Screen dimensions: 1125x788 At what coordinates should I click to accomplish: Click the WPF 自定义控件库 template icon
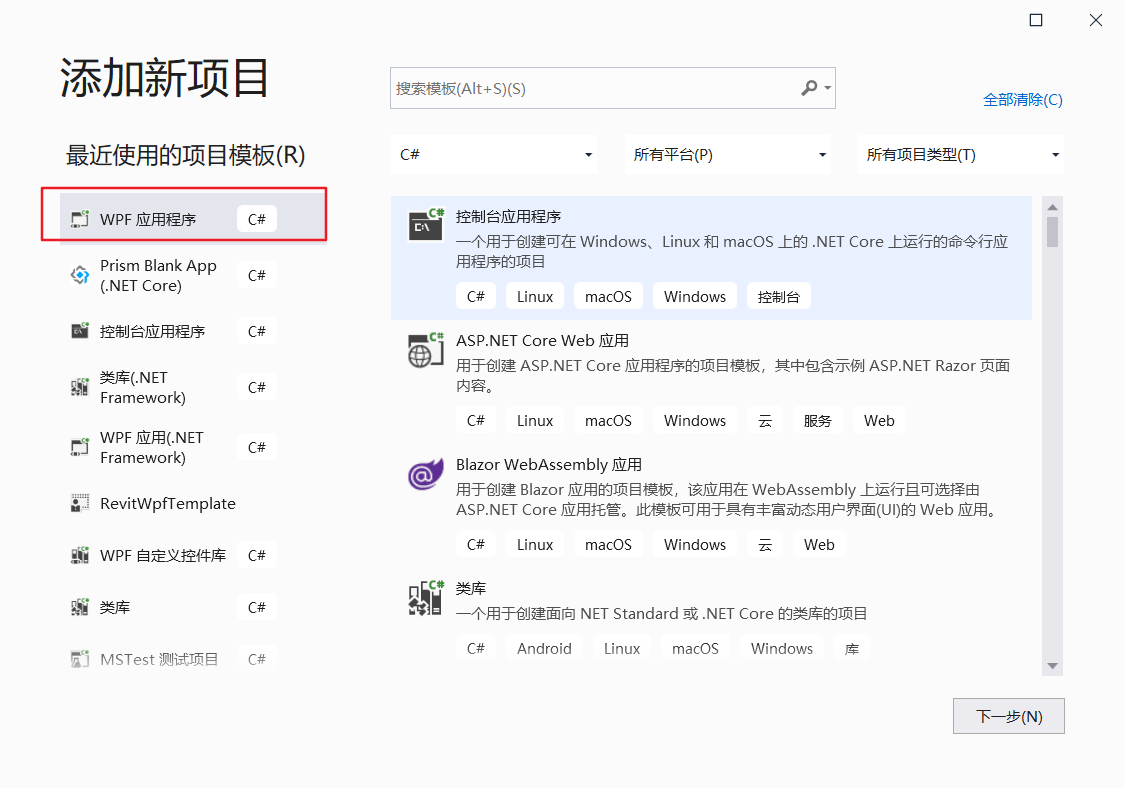coord(80,555)
